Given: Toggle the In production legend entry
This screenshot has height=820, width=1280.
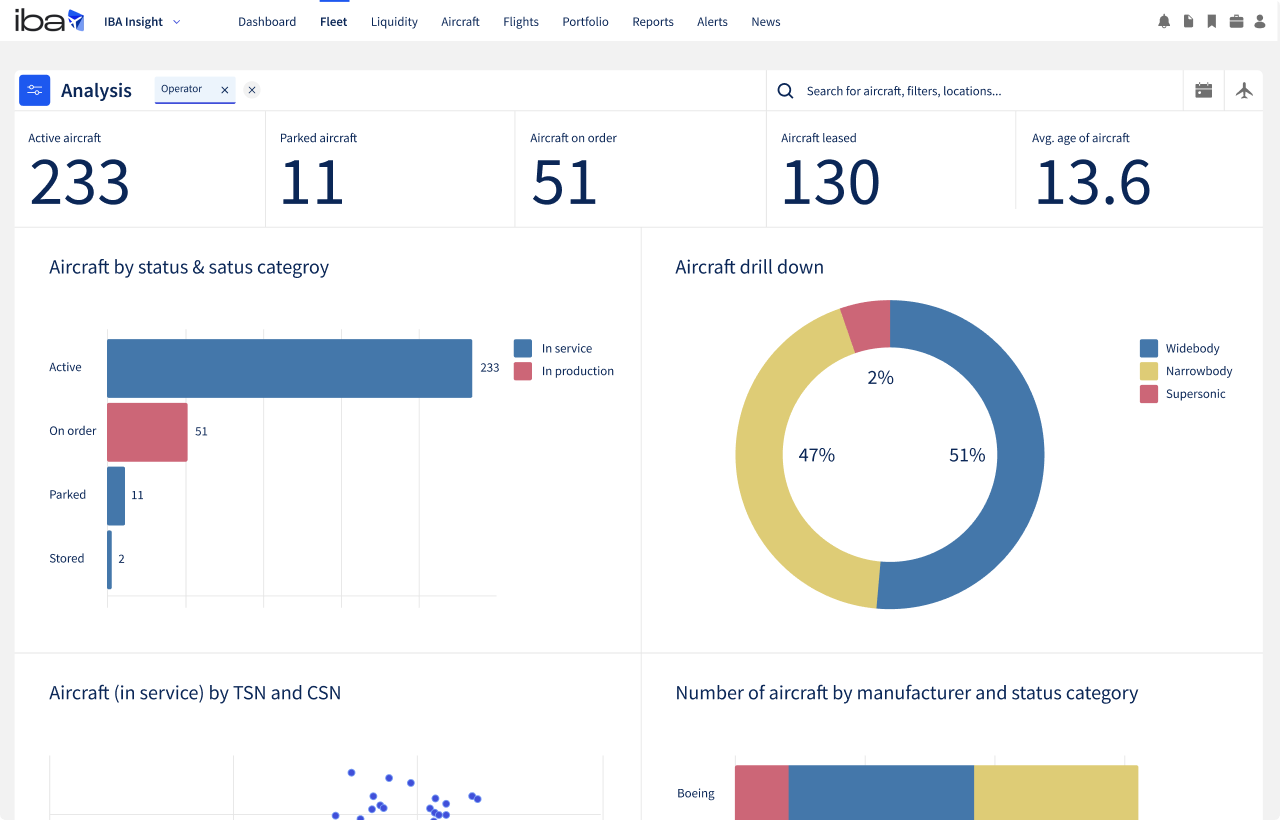Looking at the screenshot, I should click(577, 371).
